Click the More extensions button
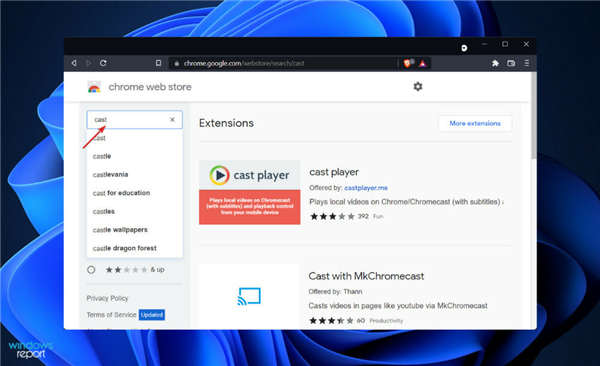The height and width of the screenshot is (366, 600). [x=475, y=123]
